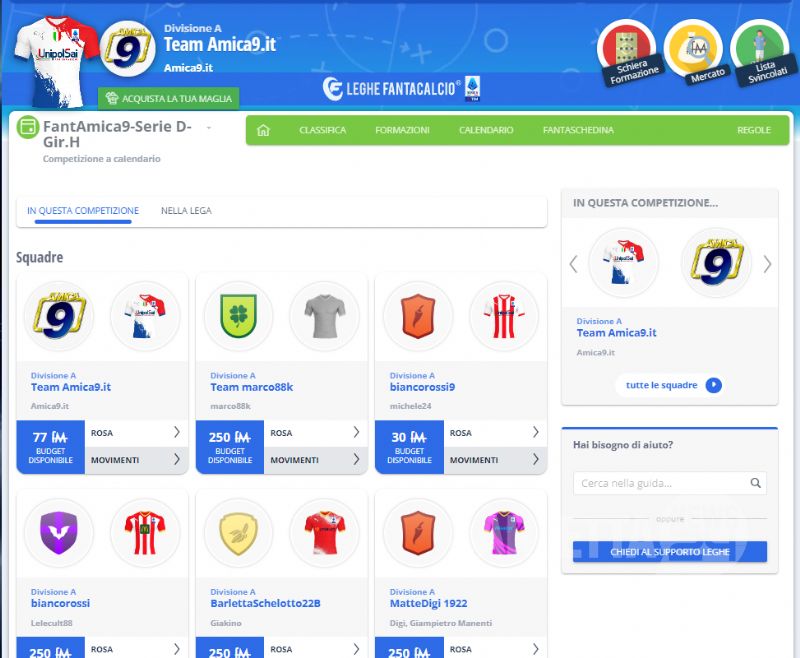Show next team in carousel
The image size is (800, 658).
coord(767,264)
